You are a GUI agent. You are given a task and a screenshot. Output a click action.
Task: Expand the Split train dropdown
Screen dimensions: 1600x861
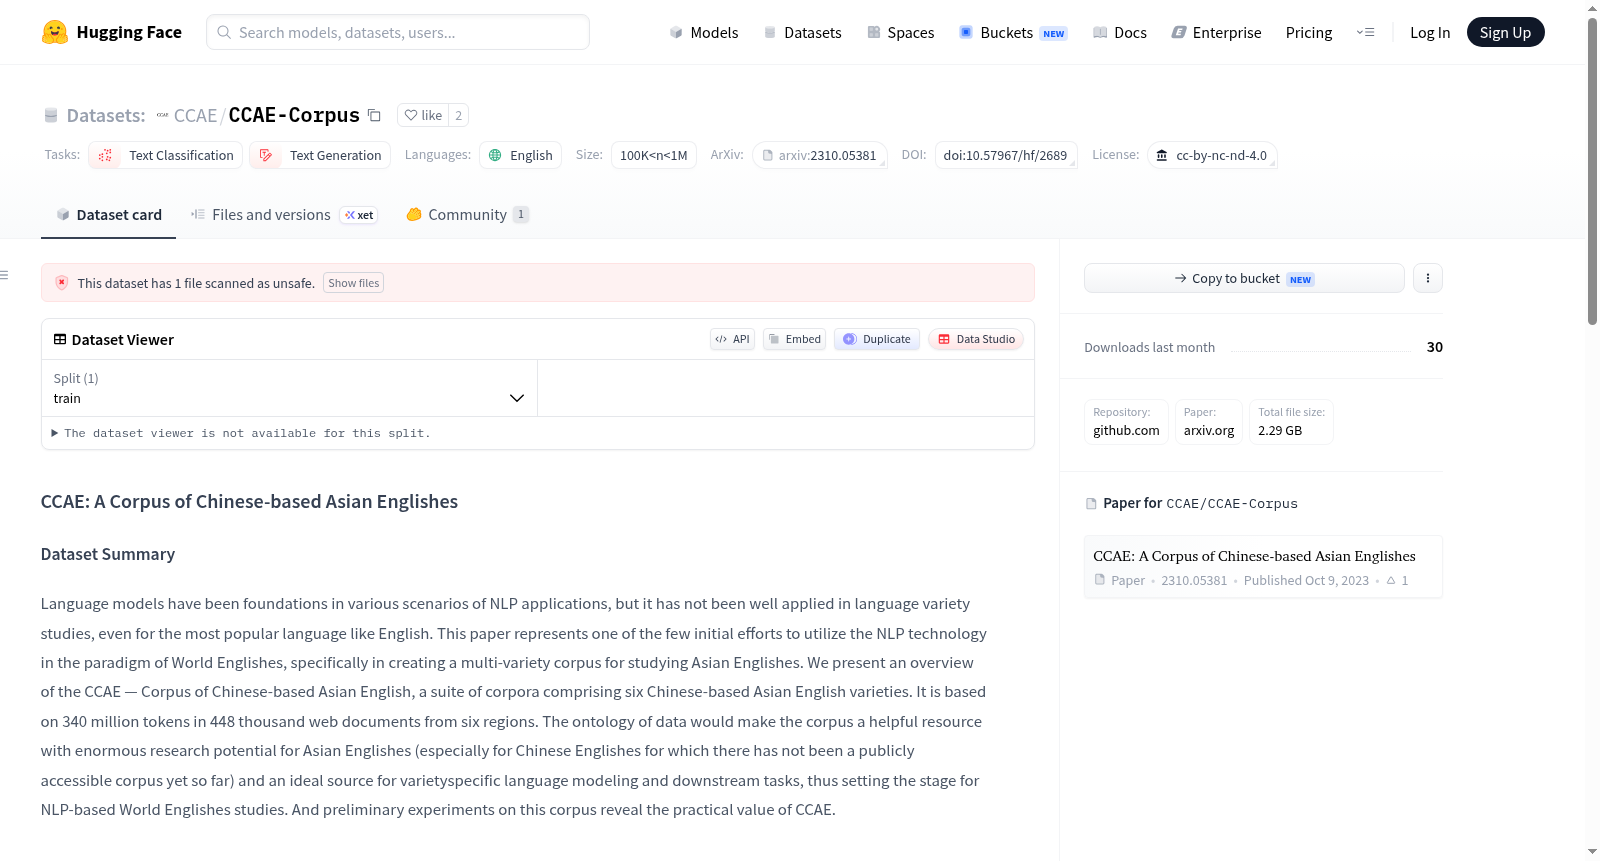[x=289, y=388]
